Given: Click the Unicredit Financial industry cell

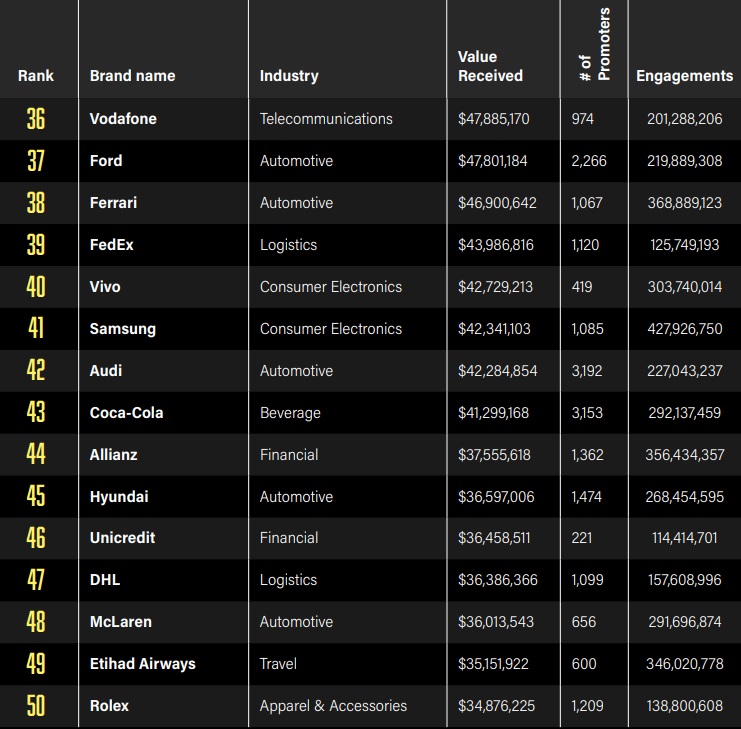Looking at the screenshot, I should click(291, 538).
